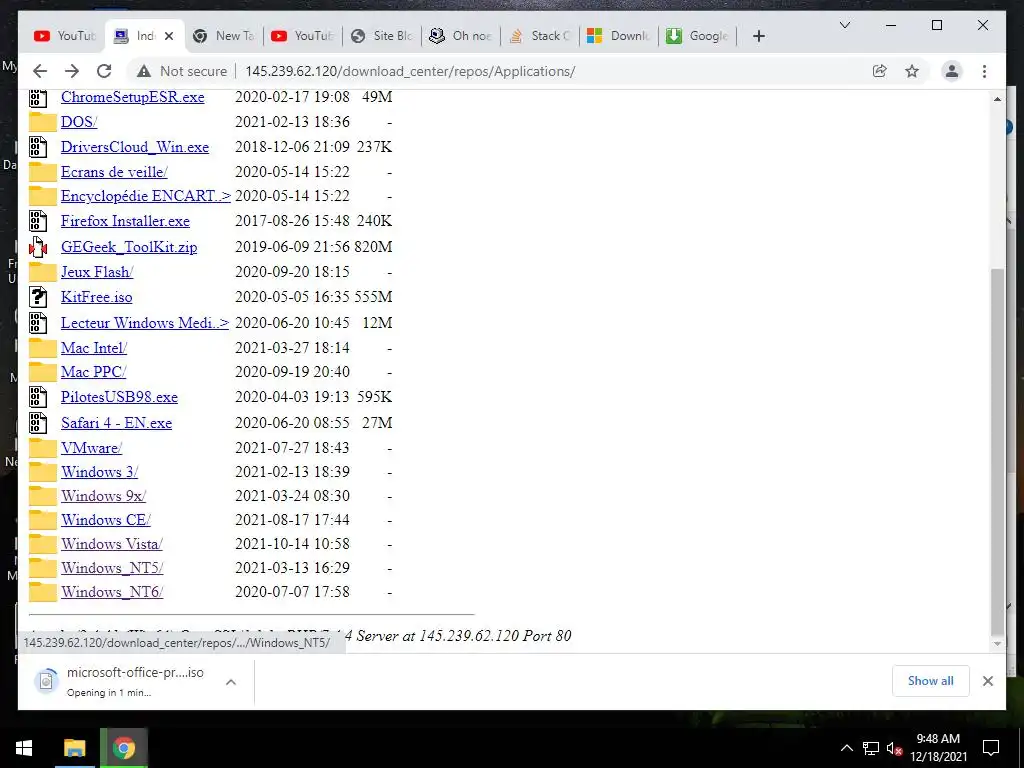Open the Chrome profile avatar
Image resolution: width=1024 pixels, height=768 pixels.
(x=952, y=71)
